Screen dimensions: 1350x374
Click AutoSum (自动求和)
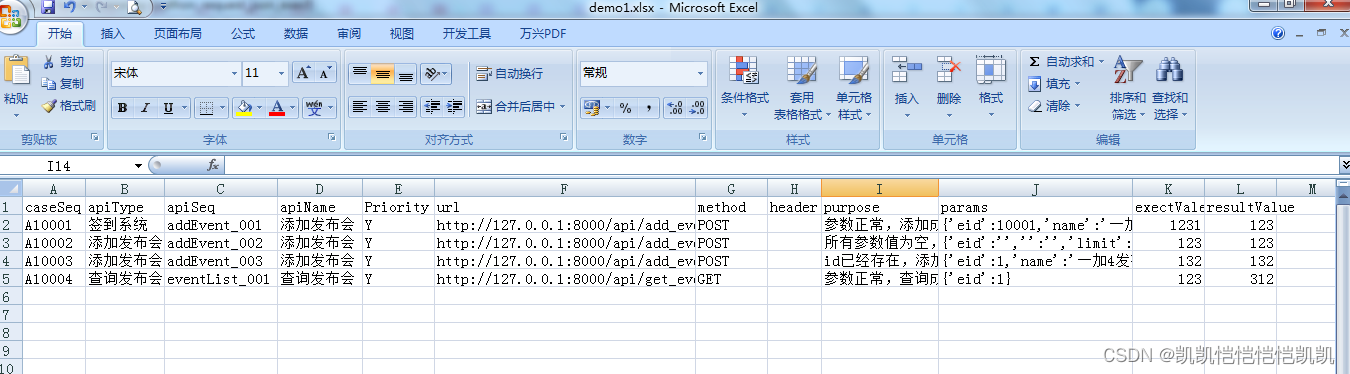click(x=1066, y=62)
